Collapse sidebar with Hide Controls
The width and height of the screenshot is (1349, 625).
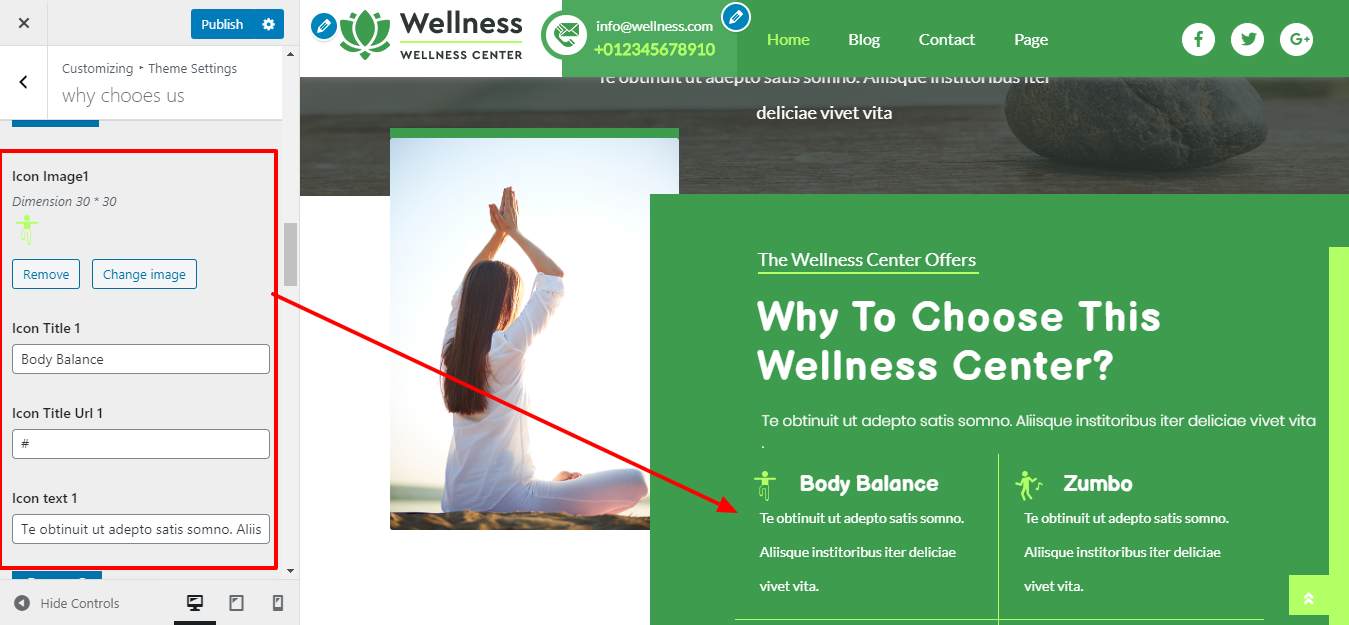67,603
